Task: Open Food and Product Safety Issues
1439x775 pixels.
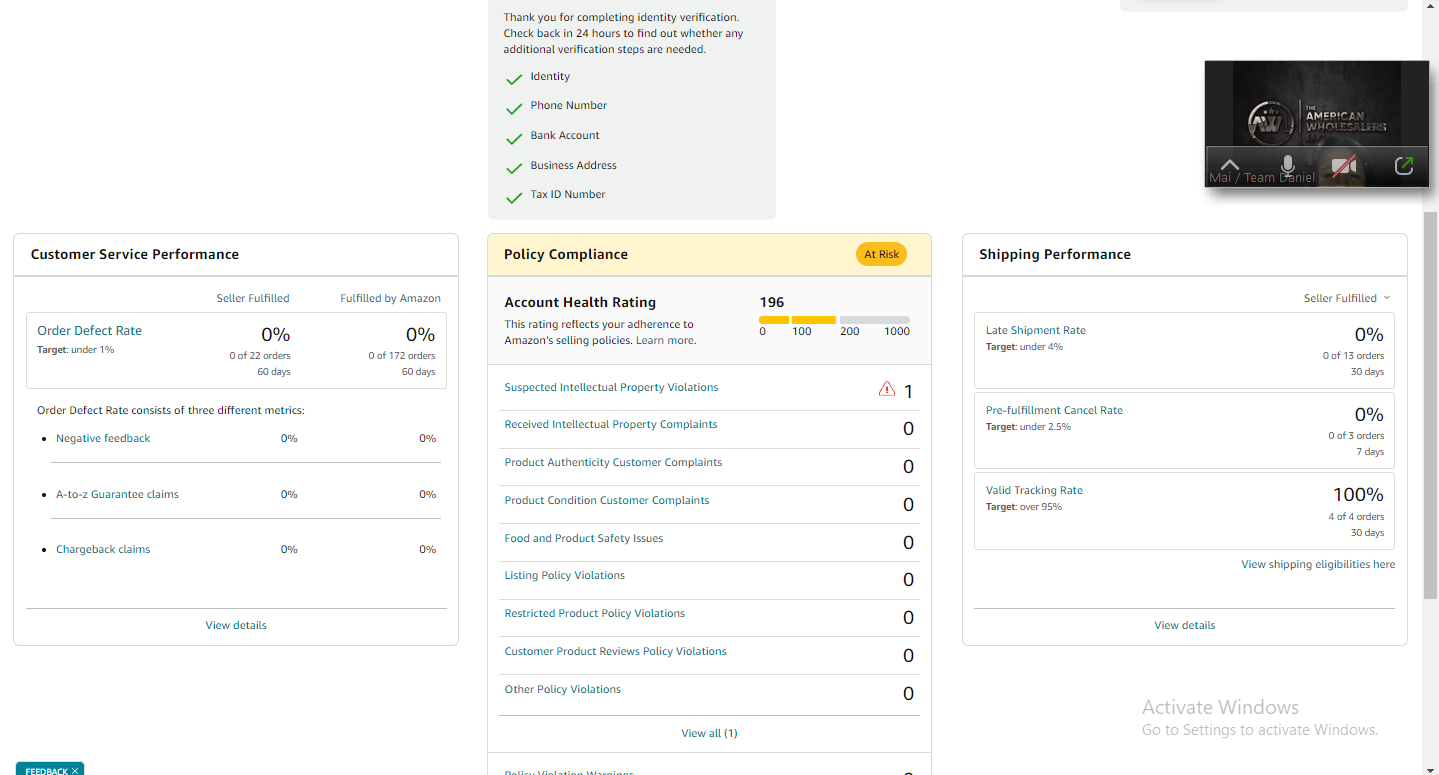Action: 584,538
